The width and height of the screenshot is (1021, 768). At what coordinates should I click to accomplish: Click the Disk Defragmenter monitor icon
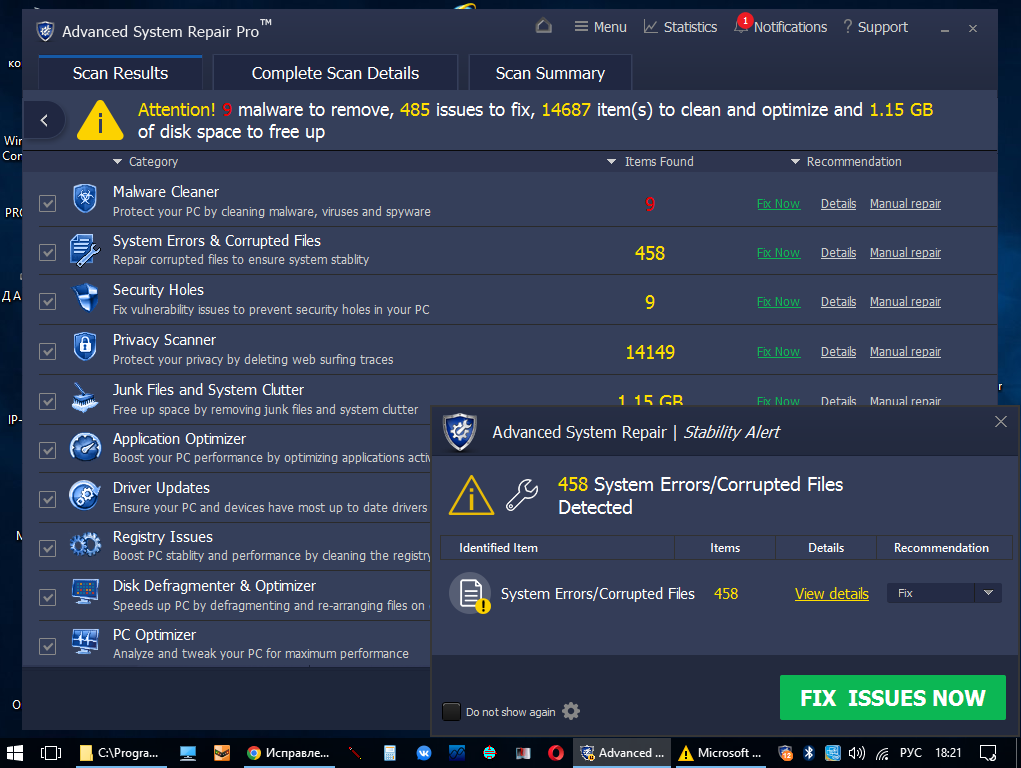(x=85, y=591)
